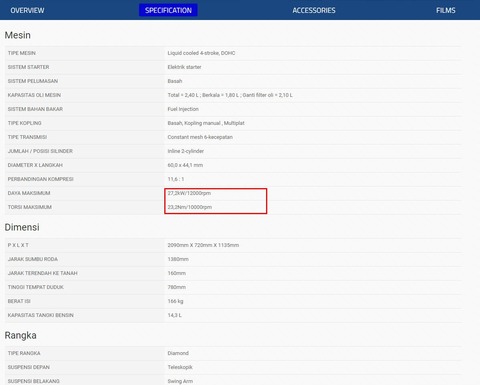Click the TIPE KOPLING label
The height and width of the screenshot is (385, 480).
click(x=25, y=123)
